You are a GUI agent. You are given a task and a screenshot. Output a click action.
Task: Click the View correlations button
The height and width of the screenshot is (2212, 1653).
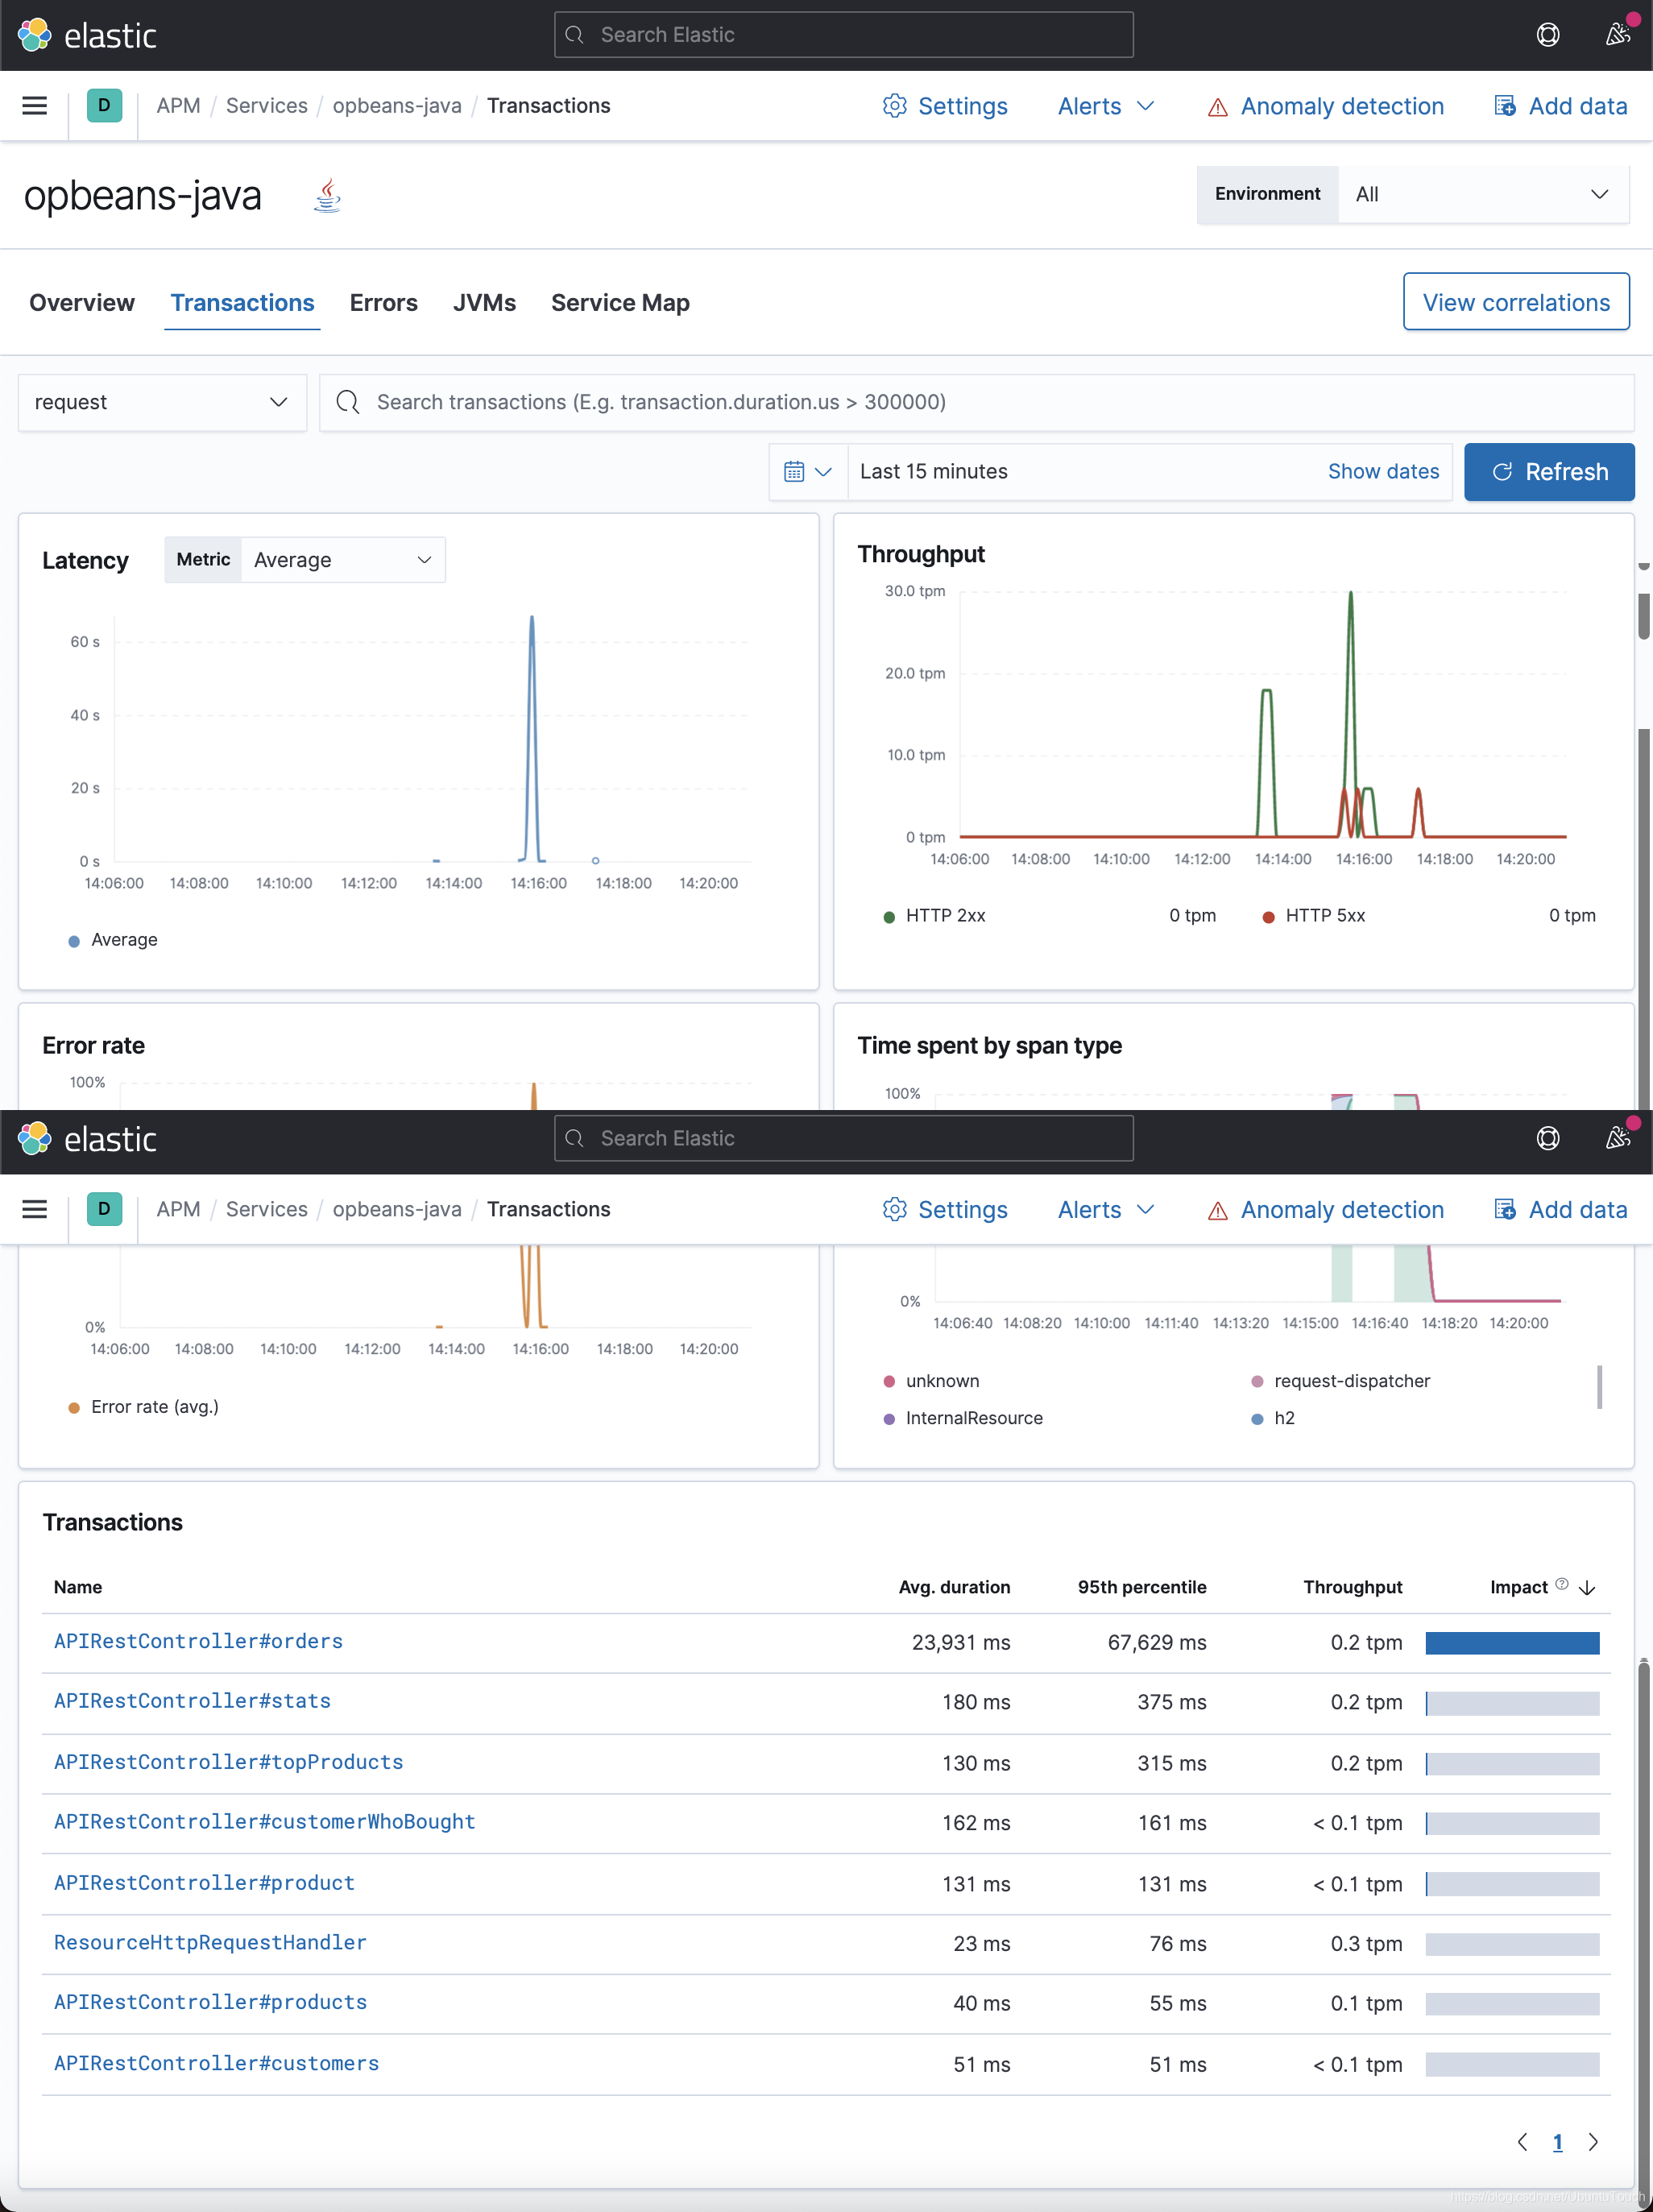(1515, 302)
